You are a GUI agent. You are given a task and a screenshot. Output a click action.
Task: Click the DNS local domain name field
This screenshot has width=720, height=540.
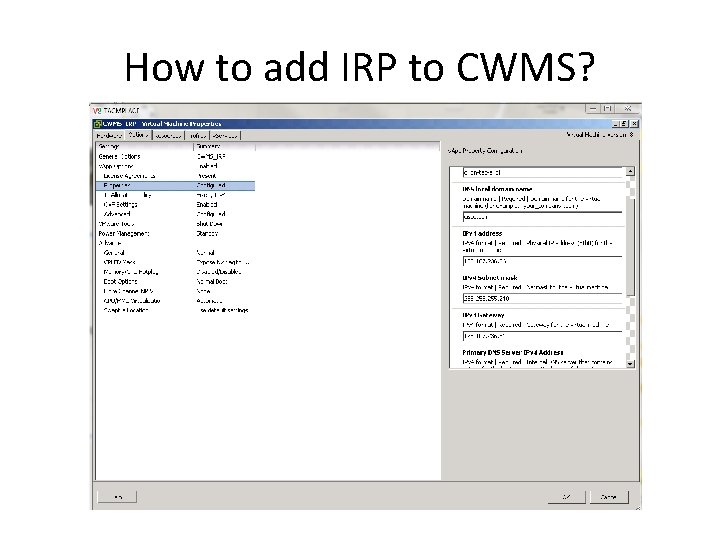point(542,217)
